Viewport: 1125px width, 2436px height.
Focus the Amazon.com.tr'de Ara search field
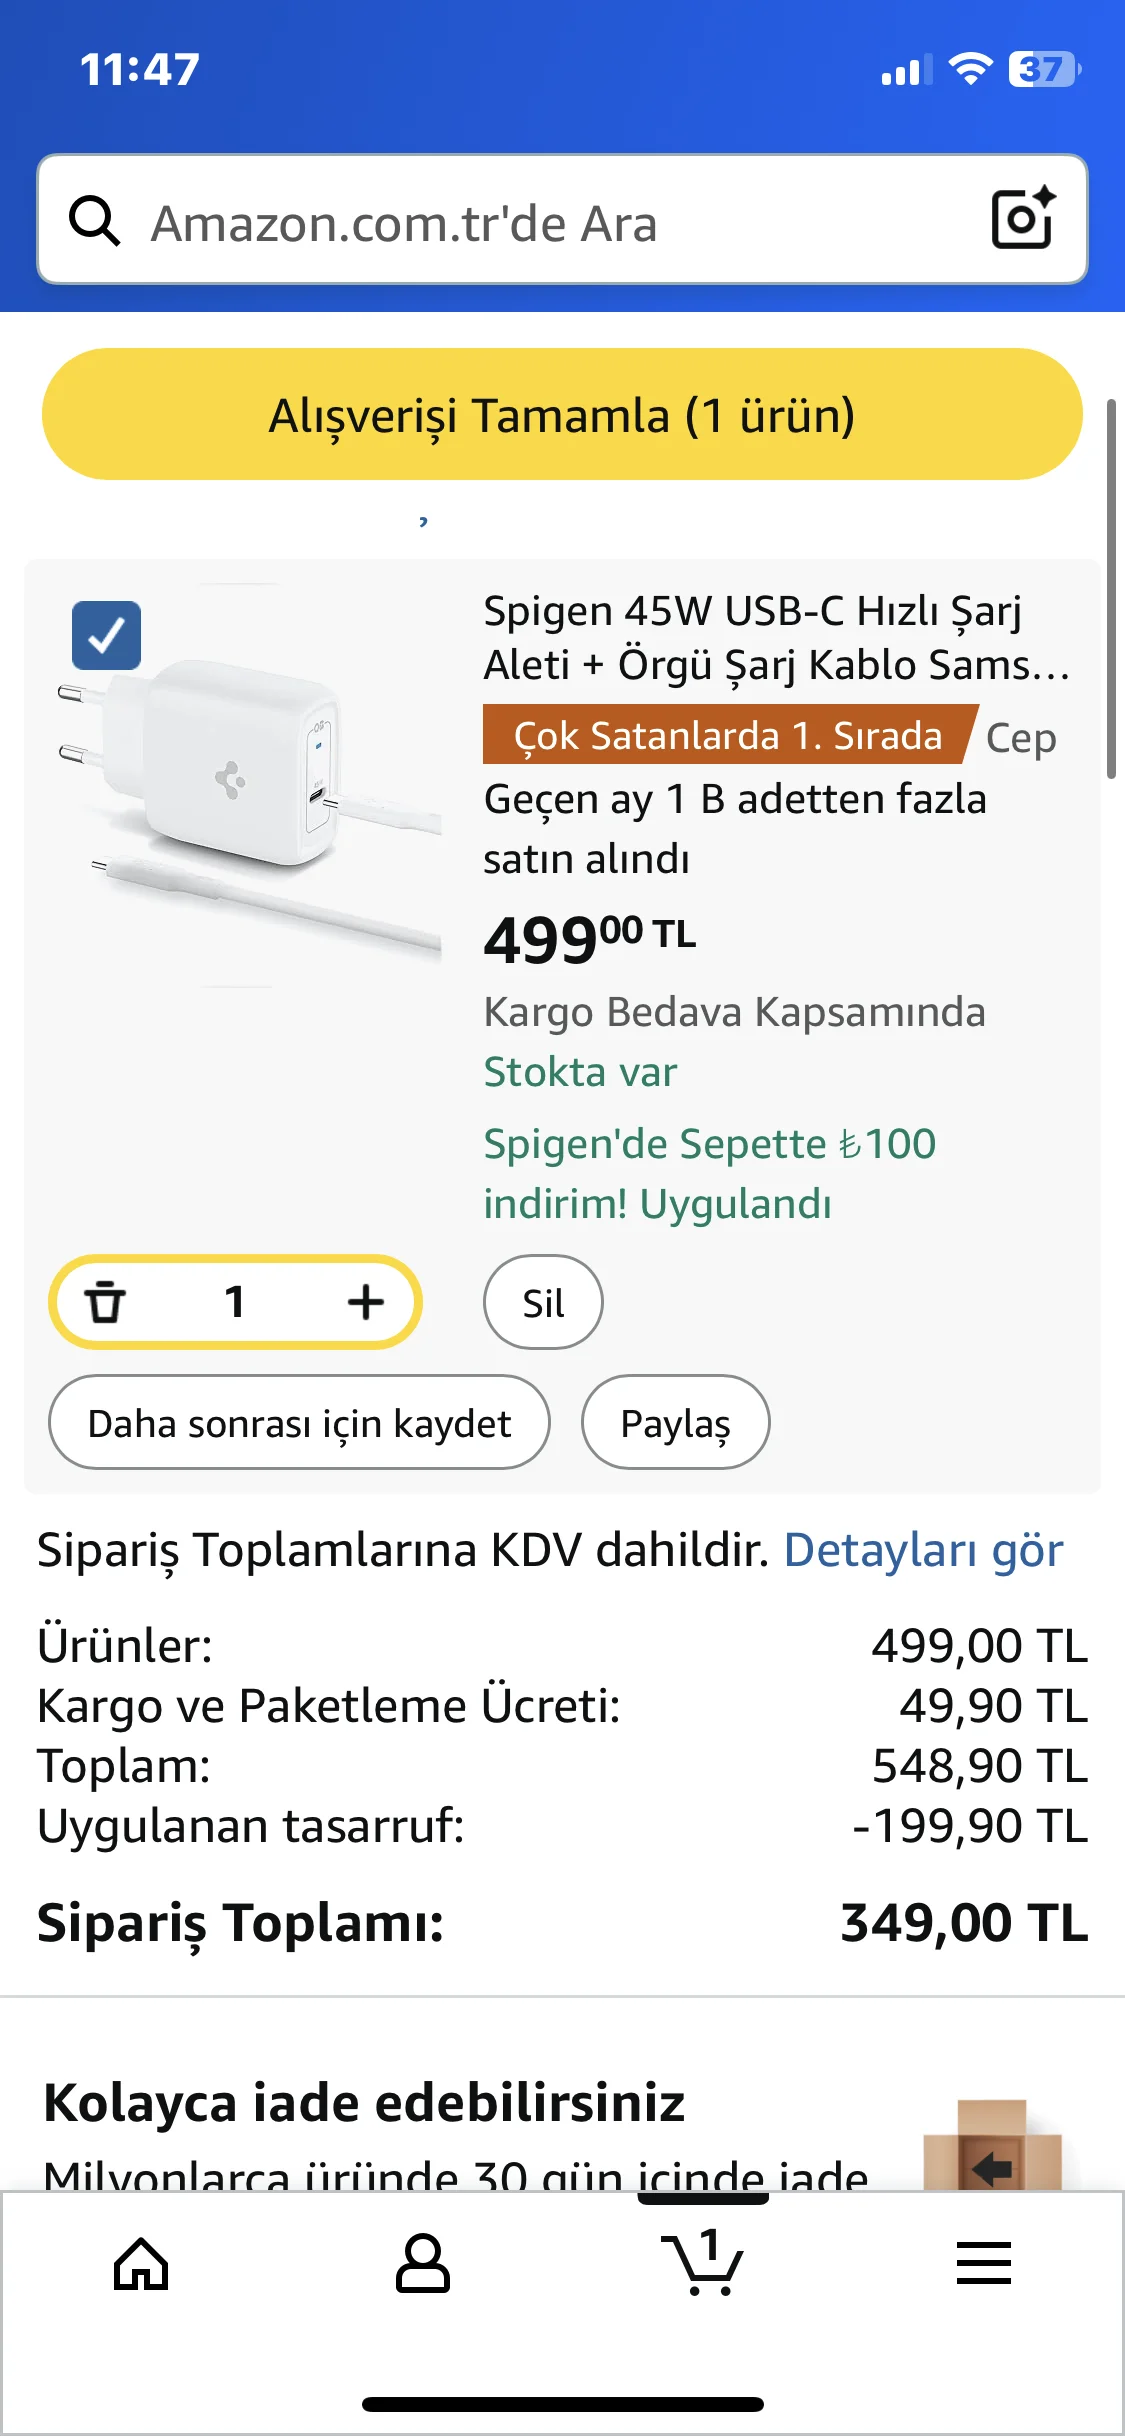pyautogui.click(x=540, y=222)
